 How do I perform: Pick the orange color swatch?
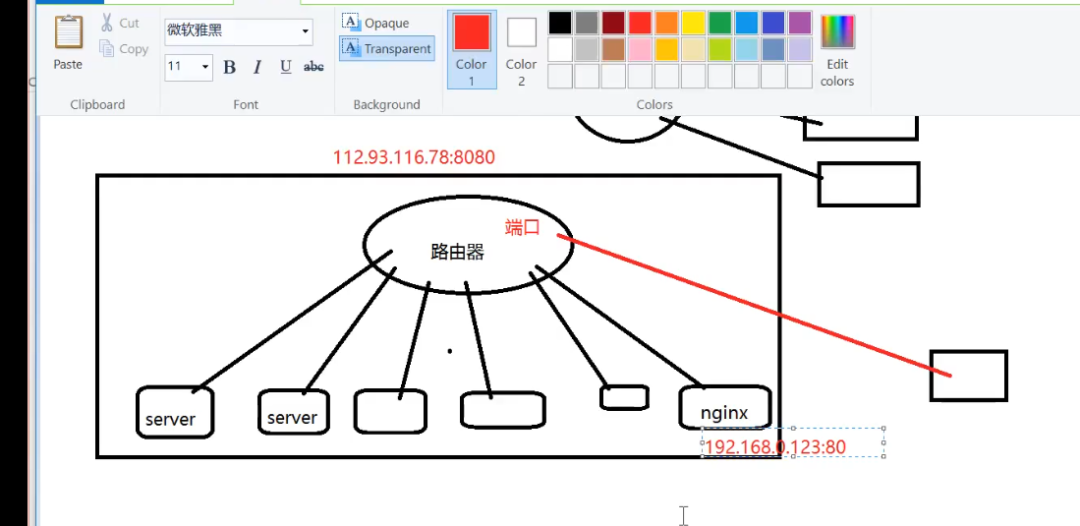[667, 23]
